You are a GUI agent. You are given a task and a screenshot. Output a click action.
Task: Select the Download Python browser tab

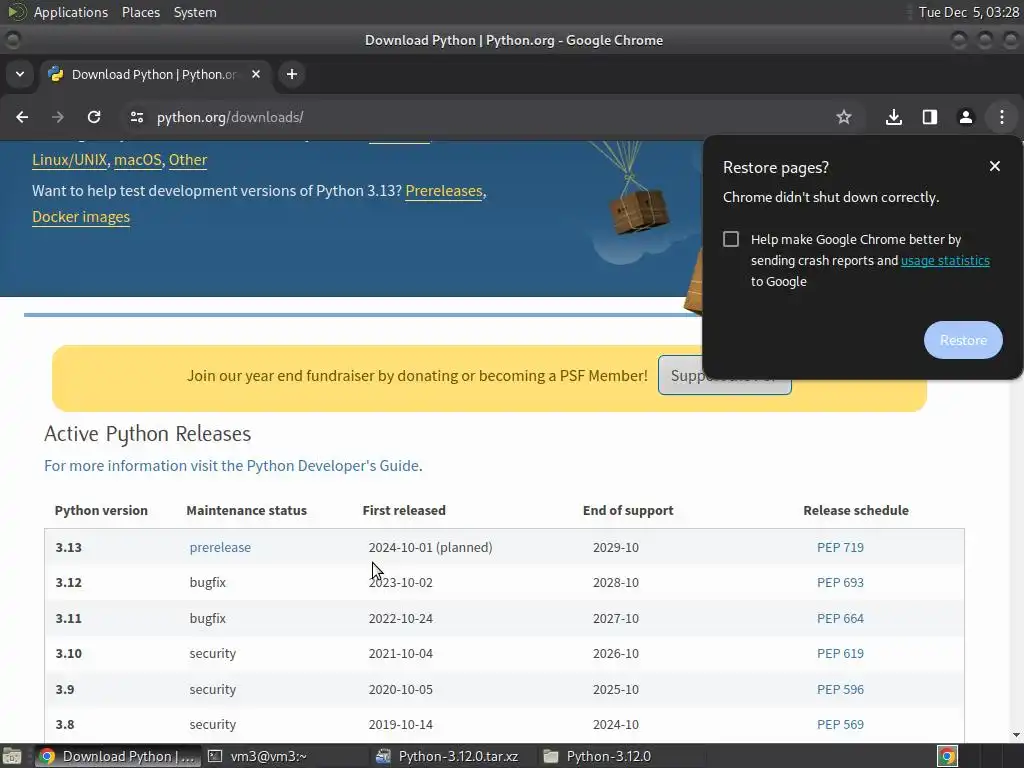(155, 74)
